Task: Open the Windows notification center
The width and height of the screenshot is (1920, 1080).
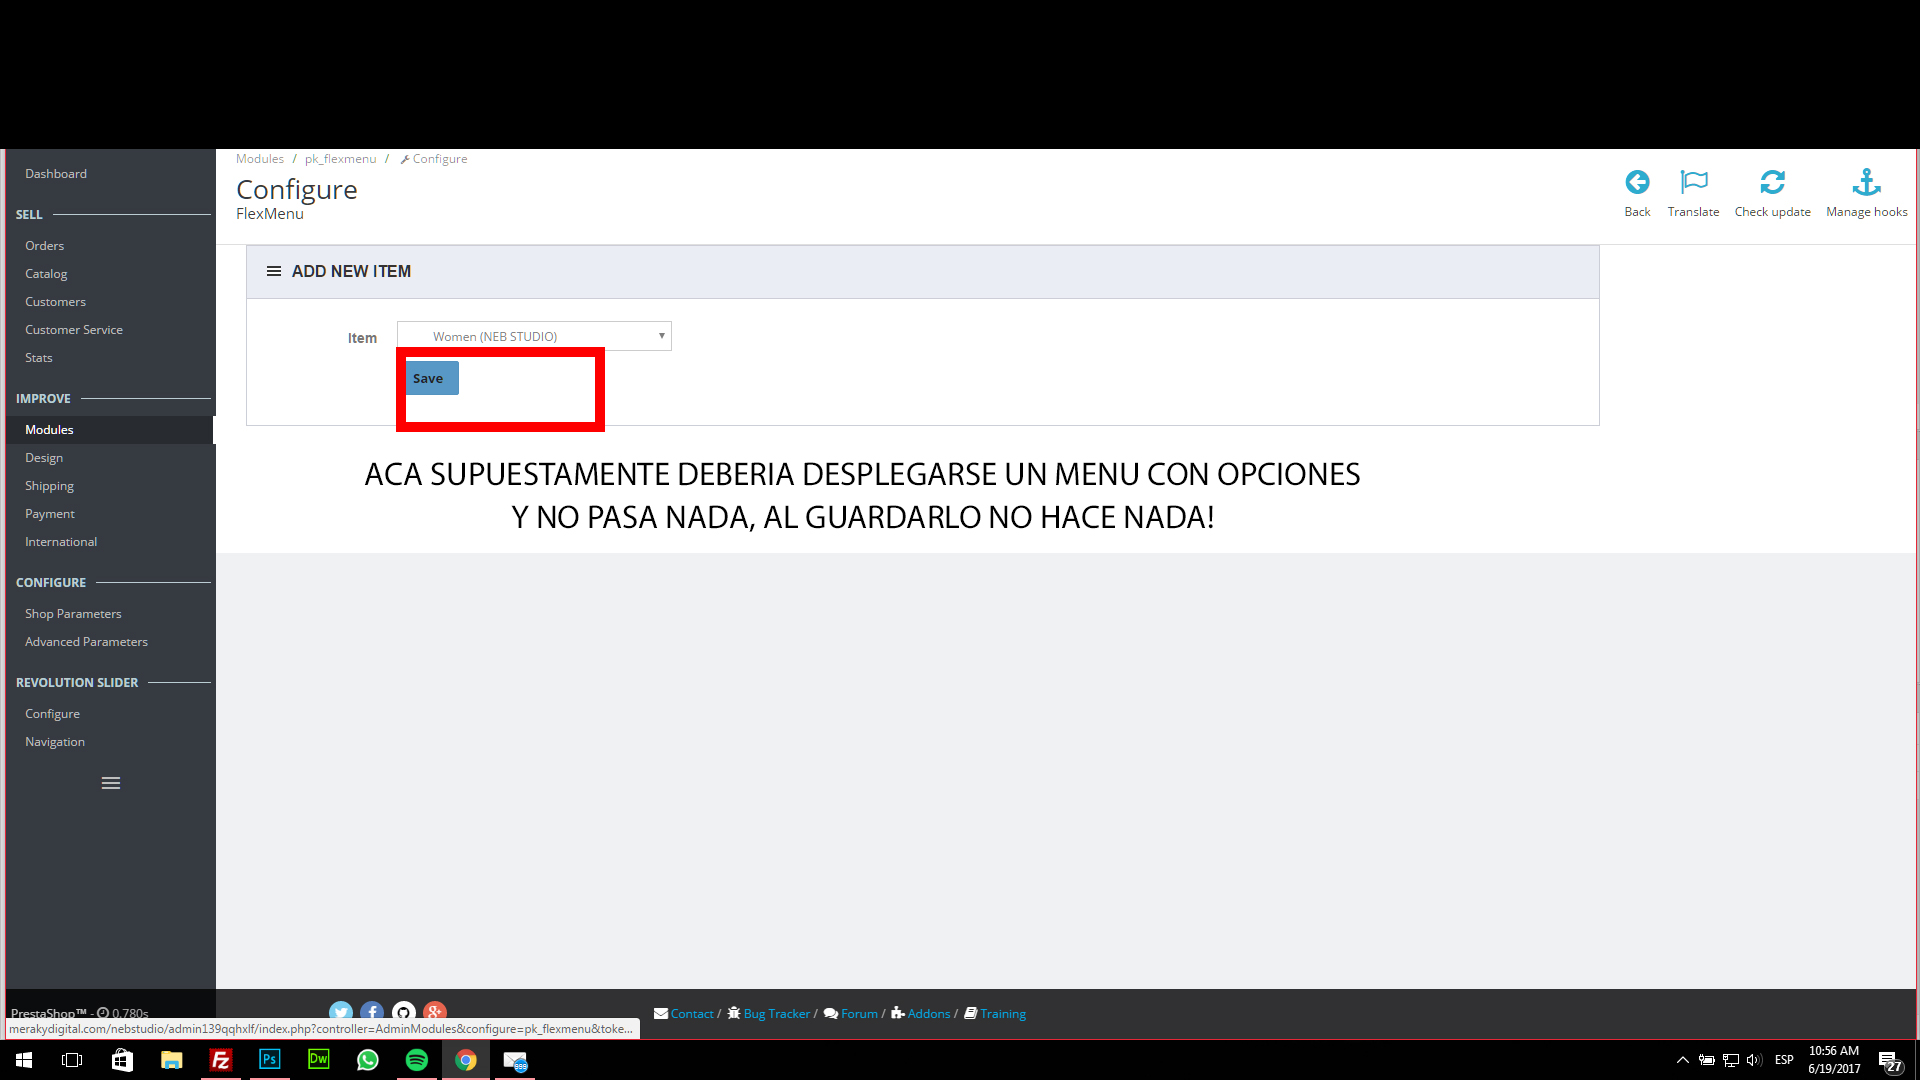Action: point(1889,1061)
